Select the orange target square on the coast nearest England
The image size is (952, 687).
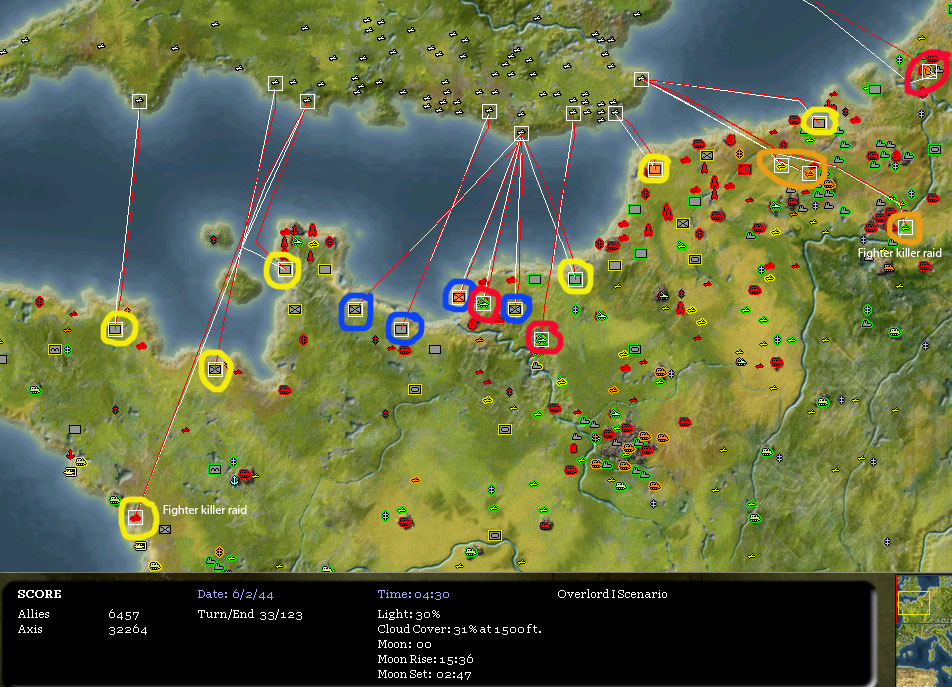654,169
